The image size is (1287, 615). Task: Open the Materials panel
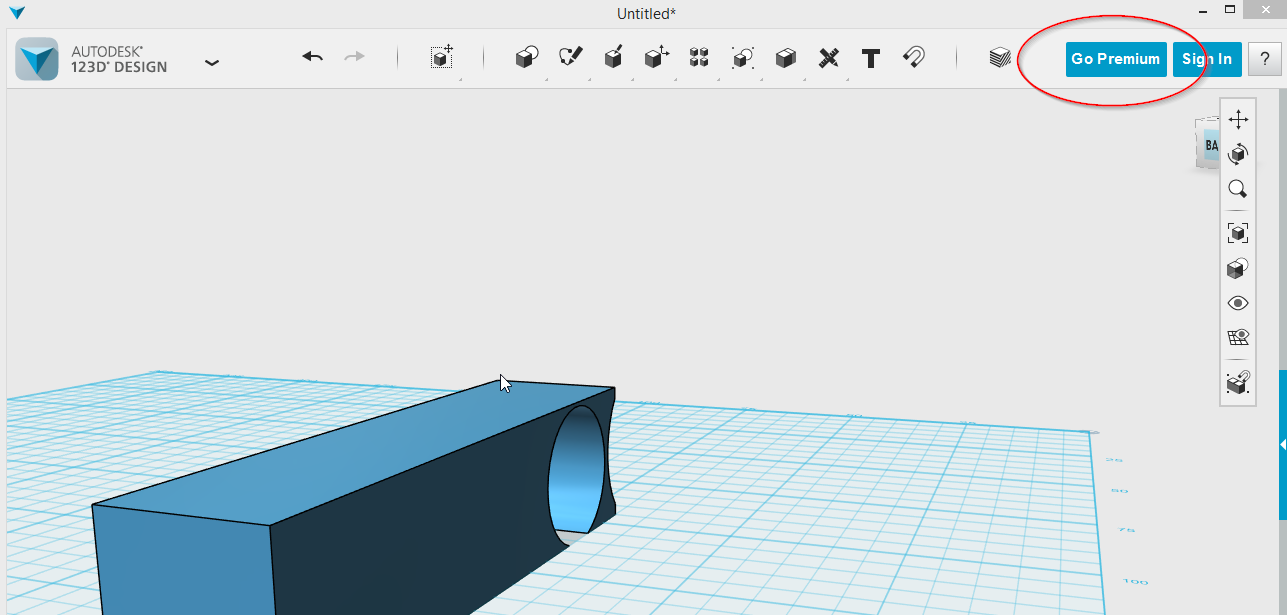(x=1000, y=58)
